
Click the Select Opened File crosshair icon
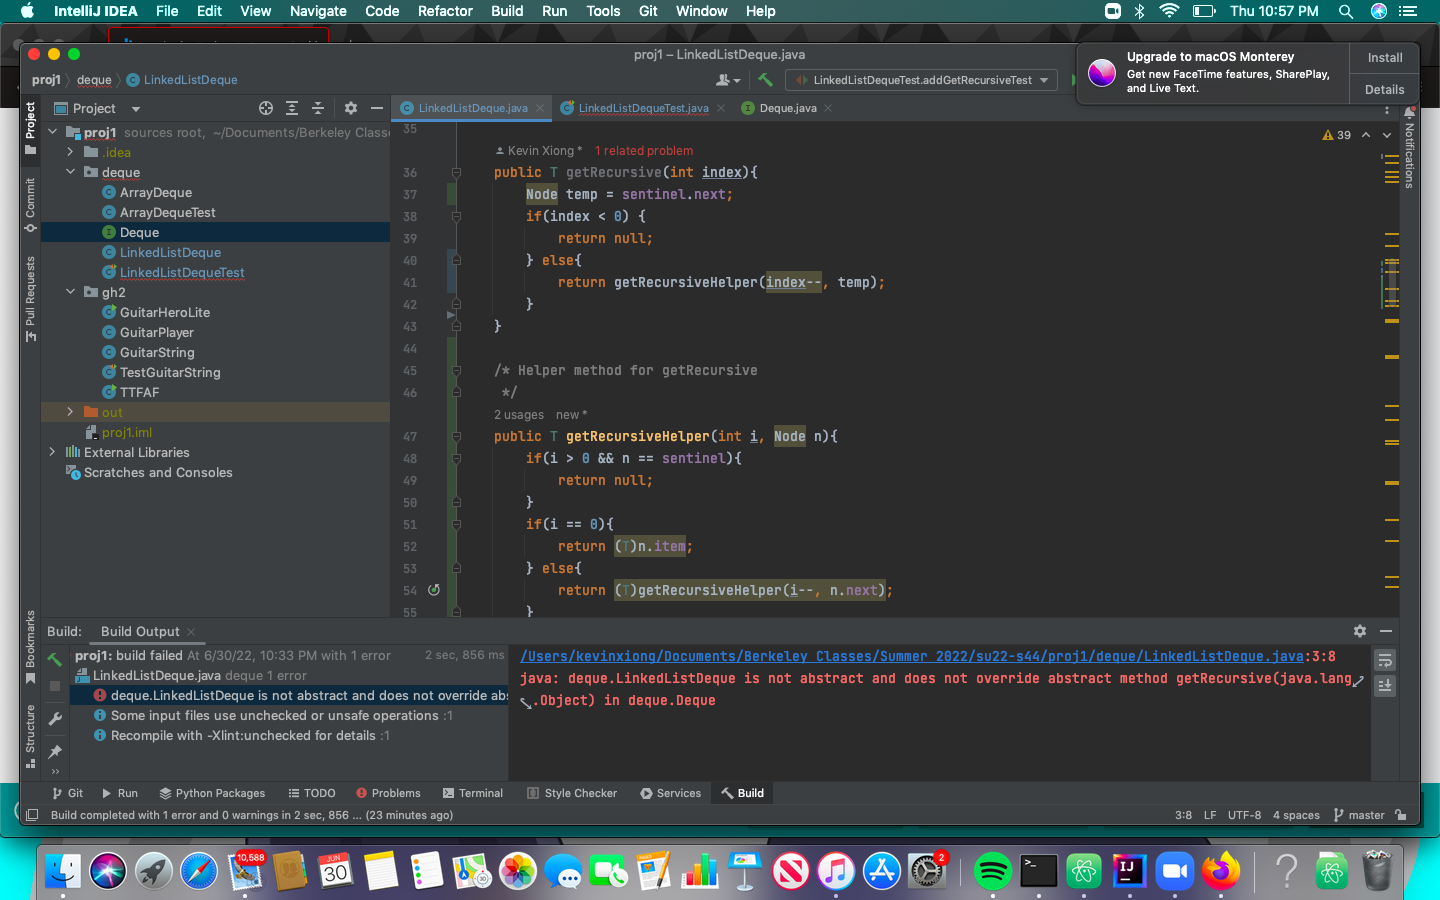click(x=265, y=108)
